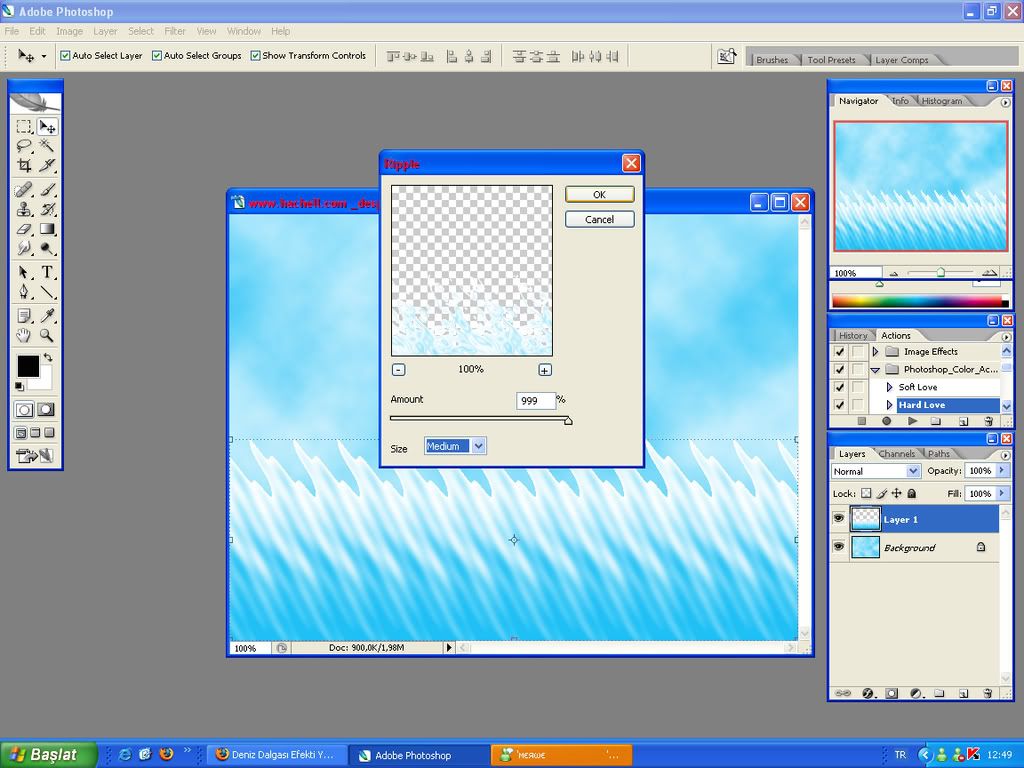The height and width of the screenshot is (768, 1024).
Task: Select the Gradient tool
Action: (47, 229)
